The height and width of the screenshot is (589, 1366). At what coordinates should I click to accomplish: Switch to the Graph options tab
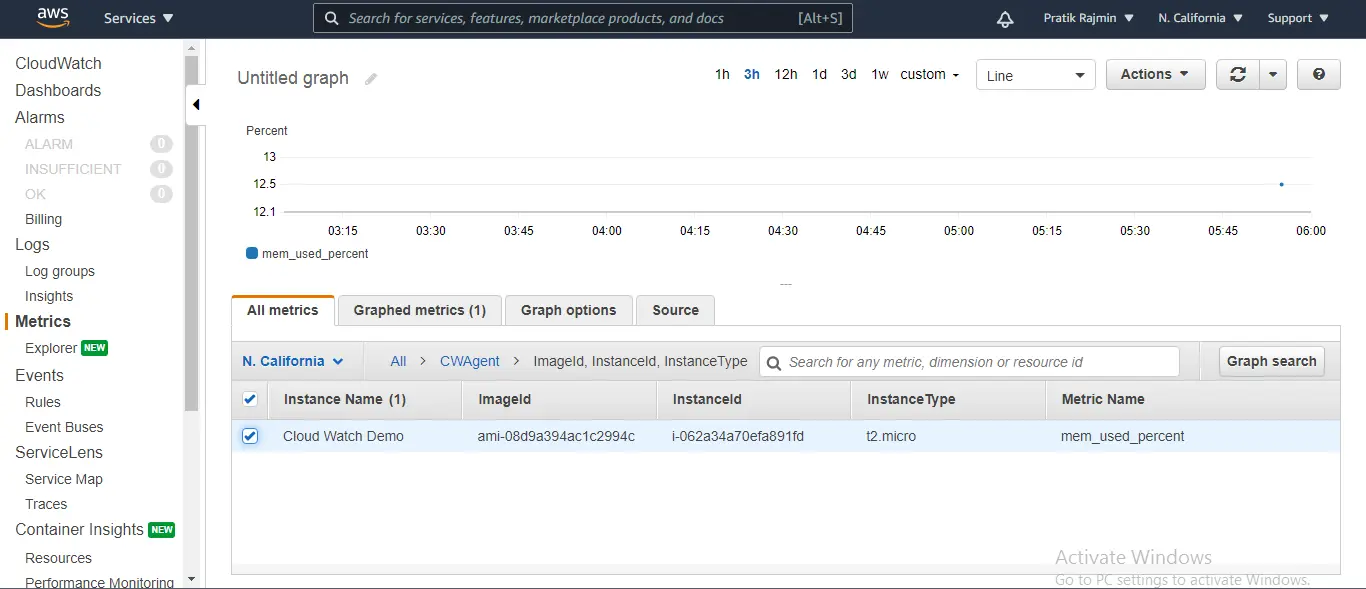point(568,310)
